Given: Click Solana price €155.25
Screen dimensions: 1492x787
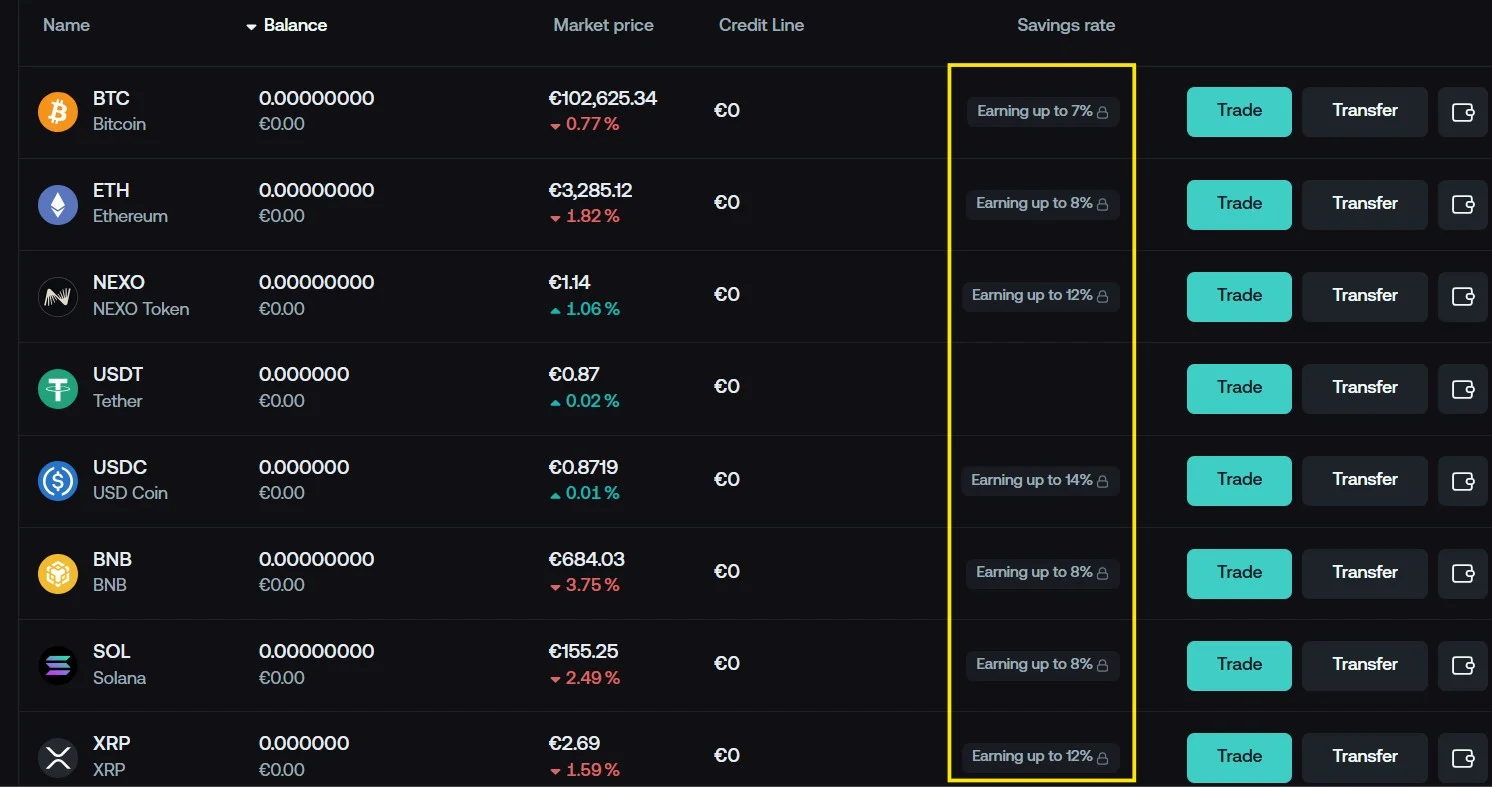Looking at the screenshot, I should click(583, 651).
